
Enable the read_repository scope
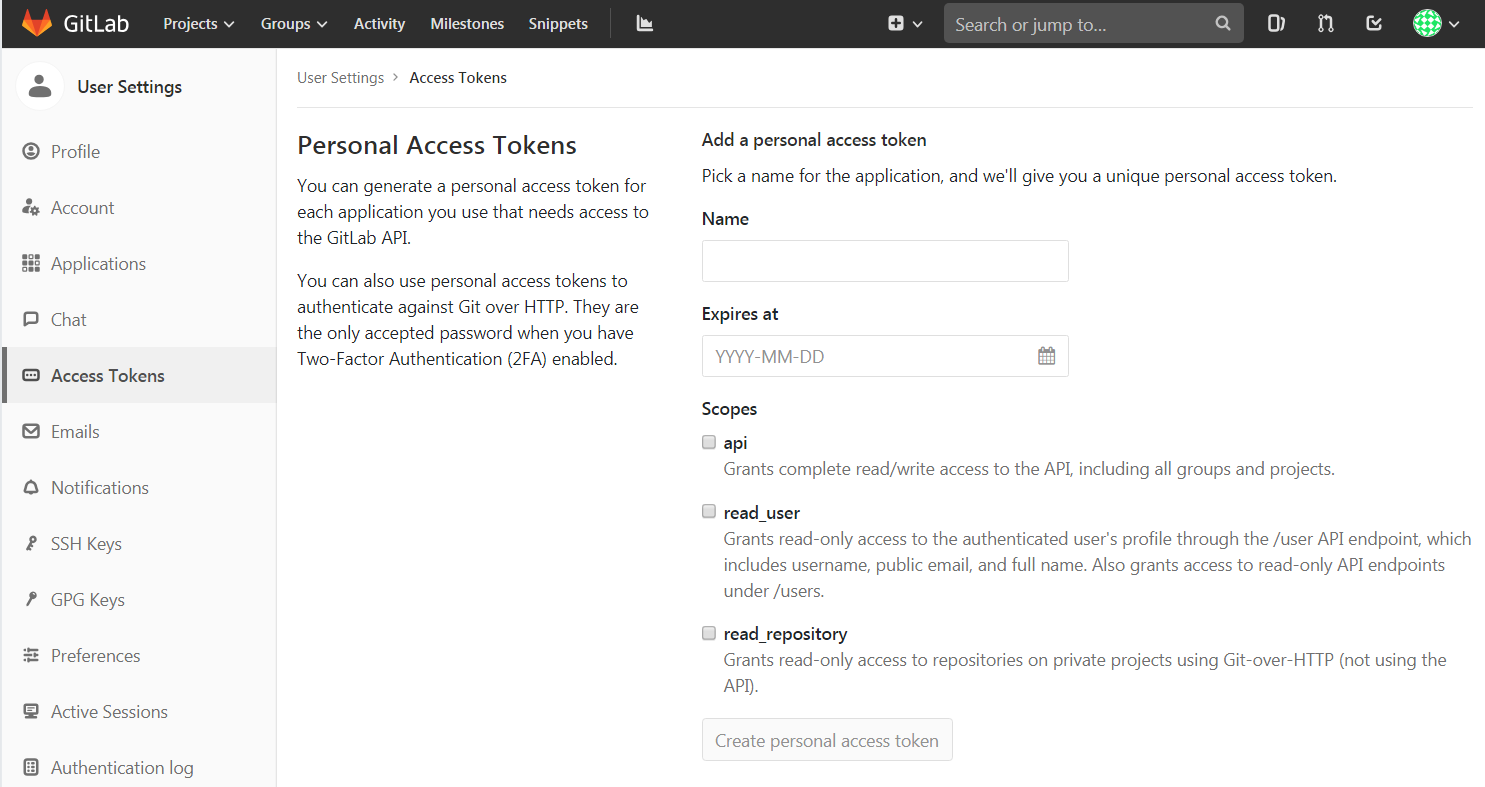coord(709,632)
